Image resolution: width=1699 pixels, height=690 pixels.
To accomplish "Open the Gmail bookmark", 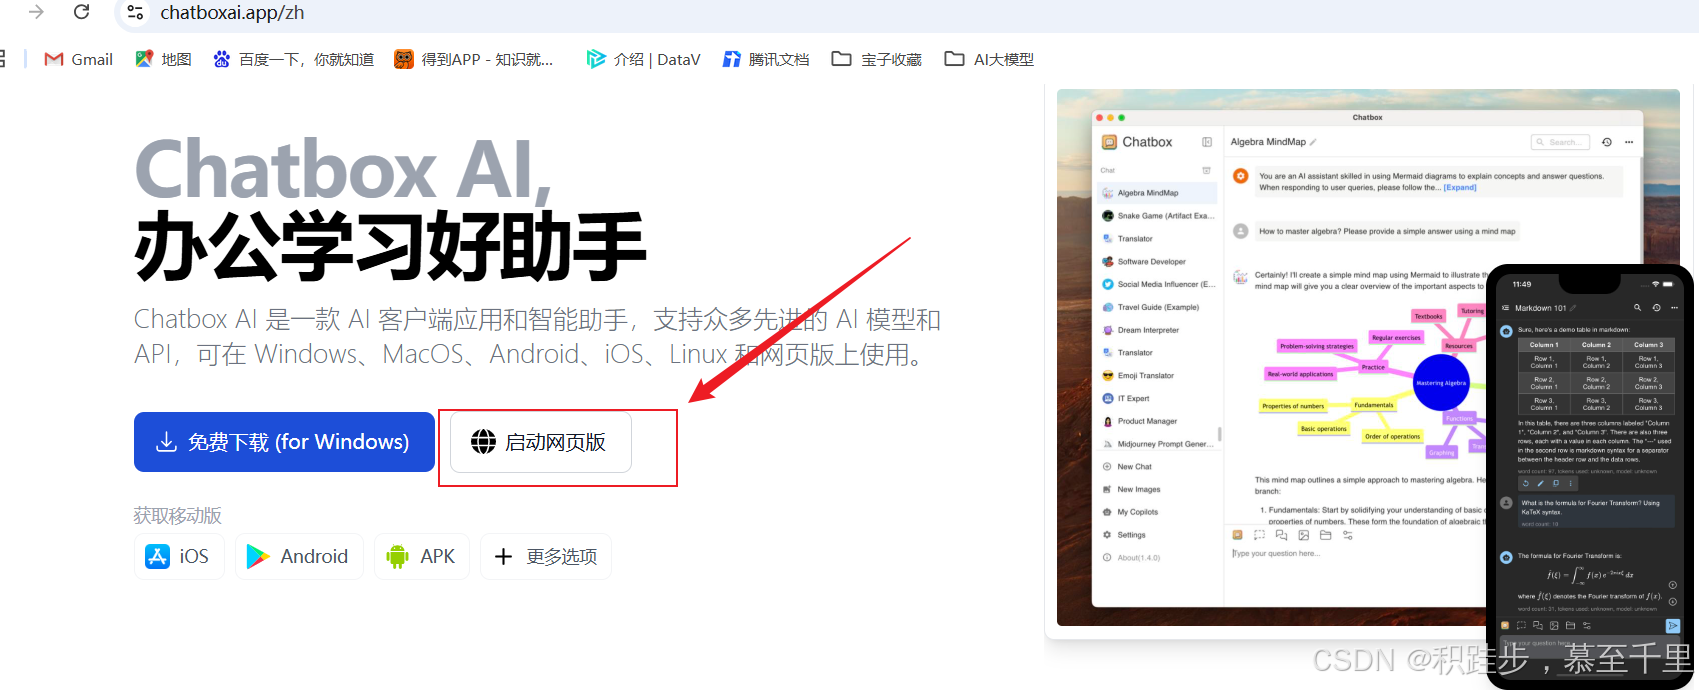I will pyautogui.click(x=79, y=59).
